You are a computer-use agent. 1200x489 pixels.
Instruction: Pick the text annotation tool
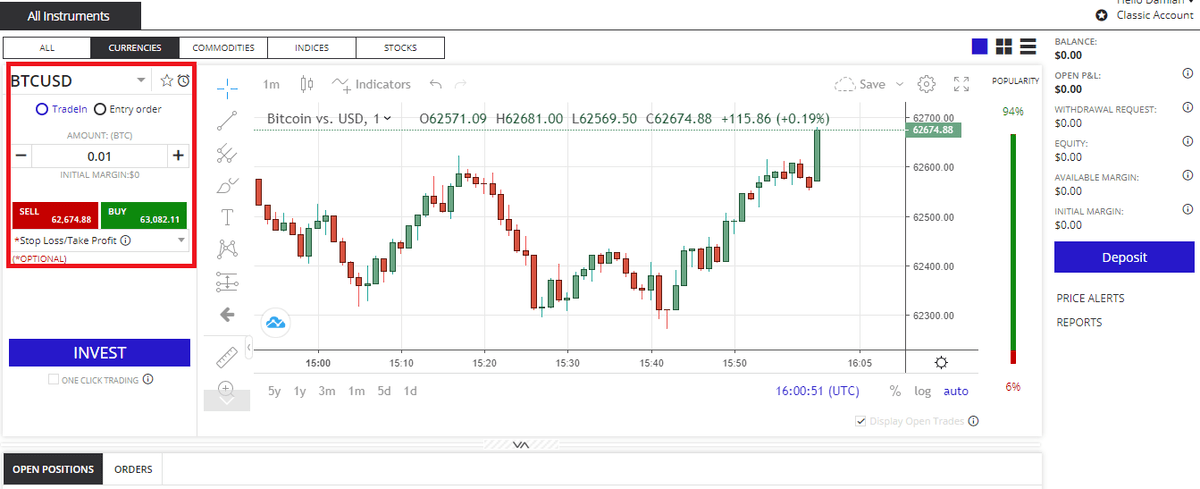tap(227, 216)
